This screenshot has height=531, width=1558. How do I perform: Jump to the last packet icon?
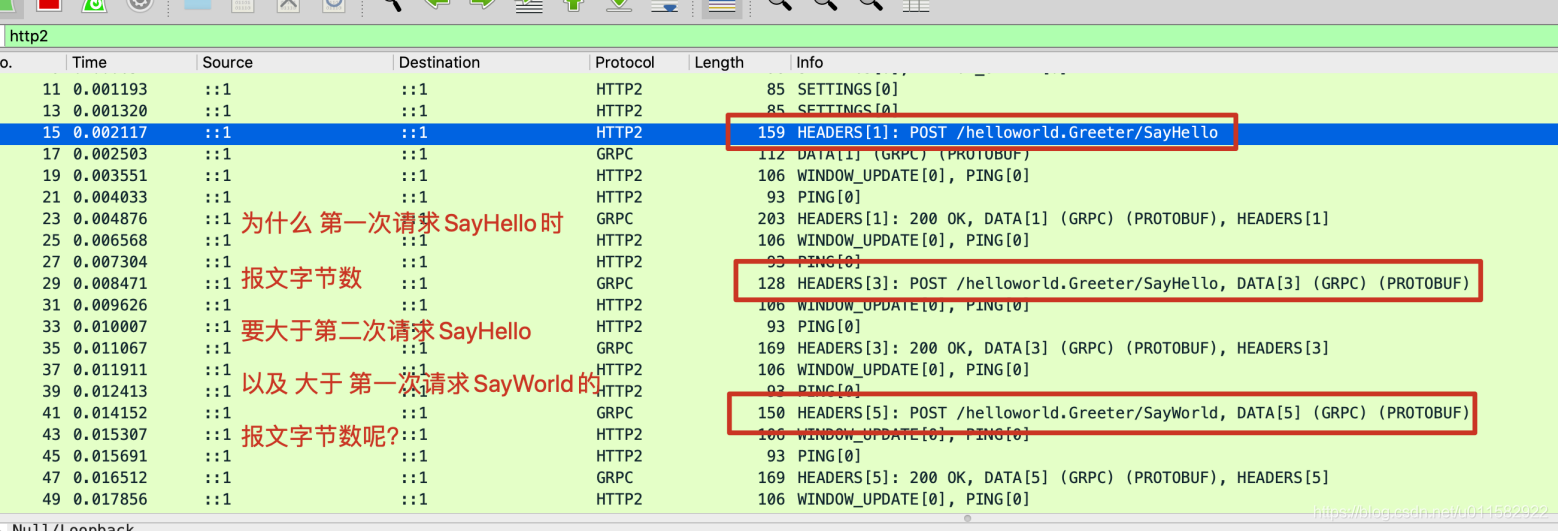pos(620,4)
